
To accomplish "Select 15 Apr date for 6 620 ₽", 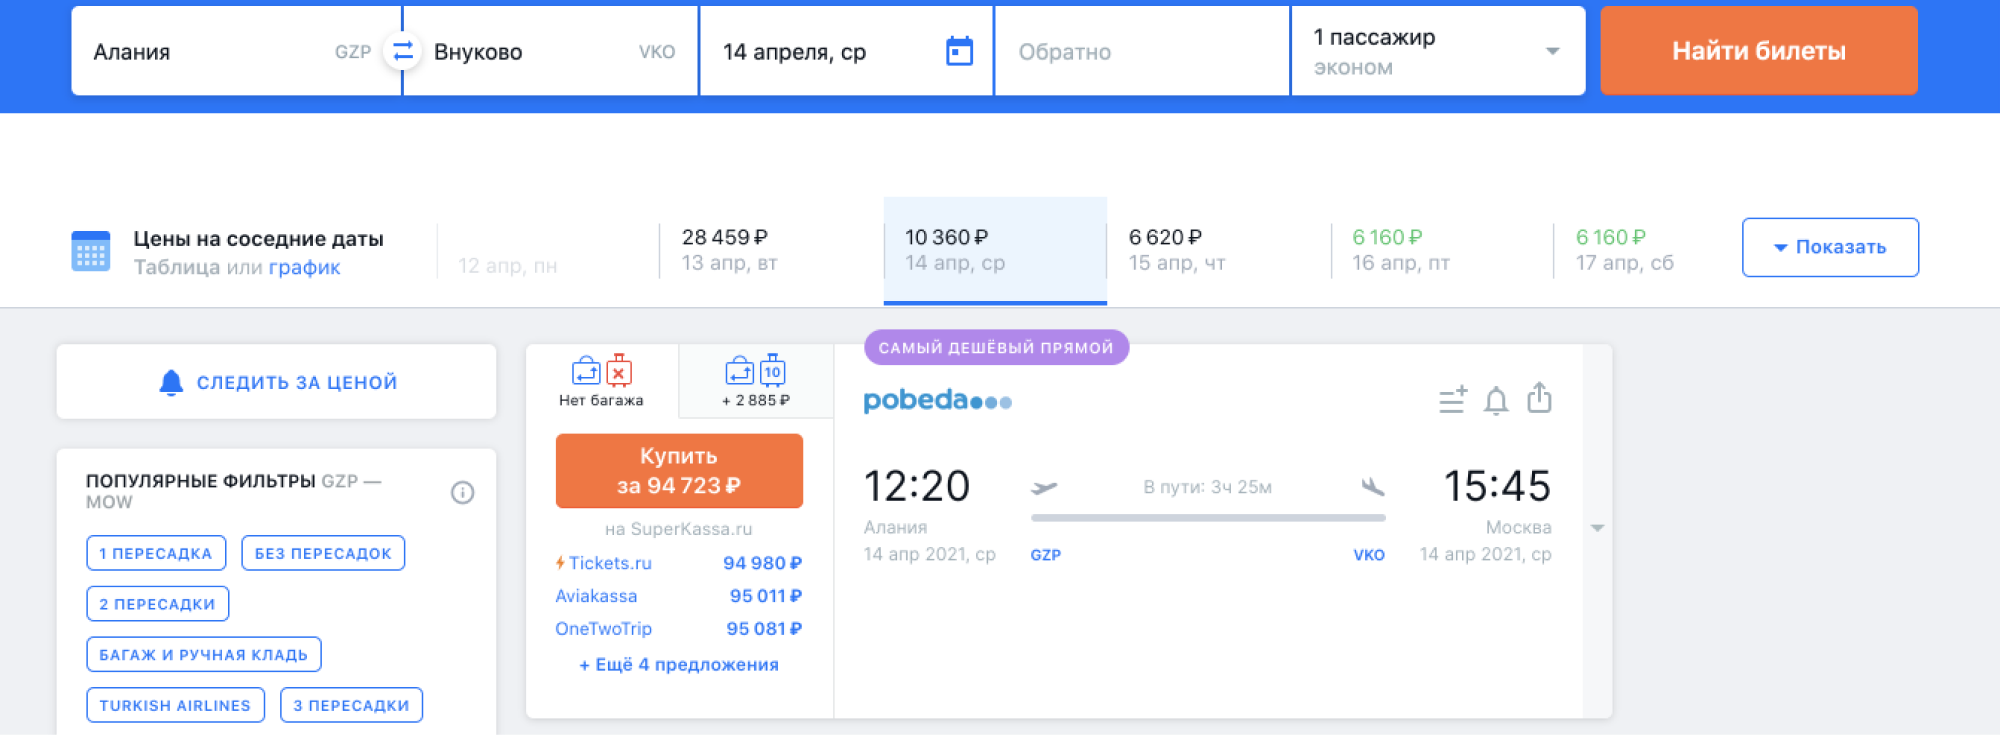I will pos(1219,250).
